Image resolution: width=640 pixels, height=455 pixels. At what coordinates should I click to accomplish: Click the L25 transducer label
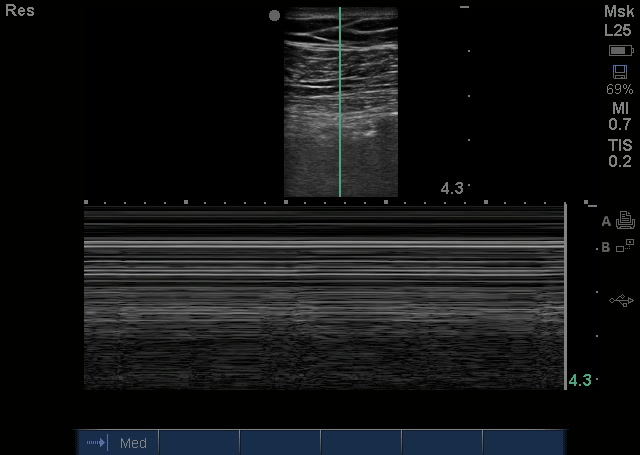coord(619,29)
